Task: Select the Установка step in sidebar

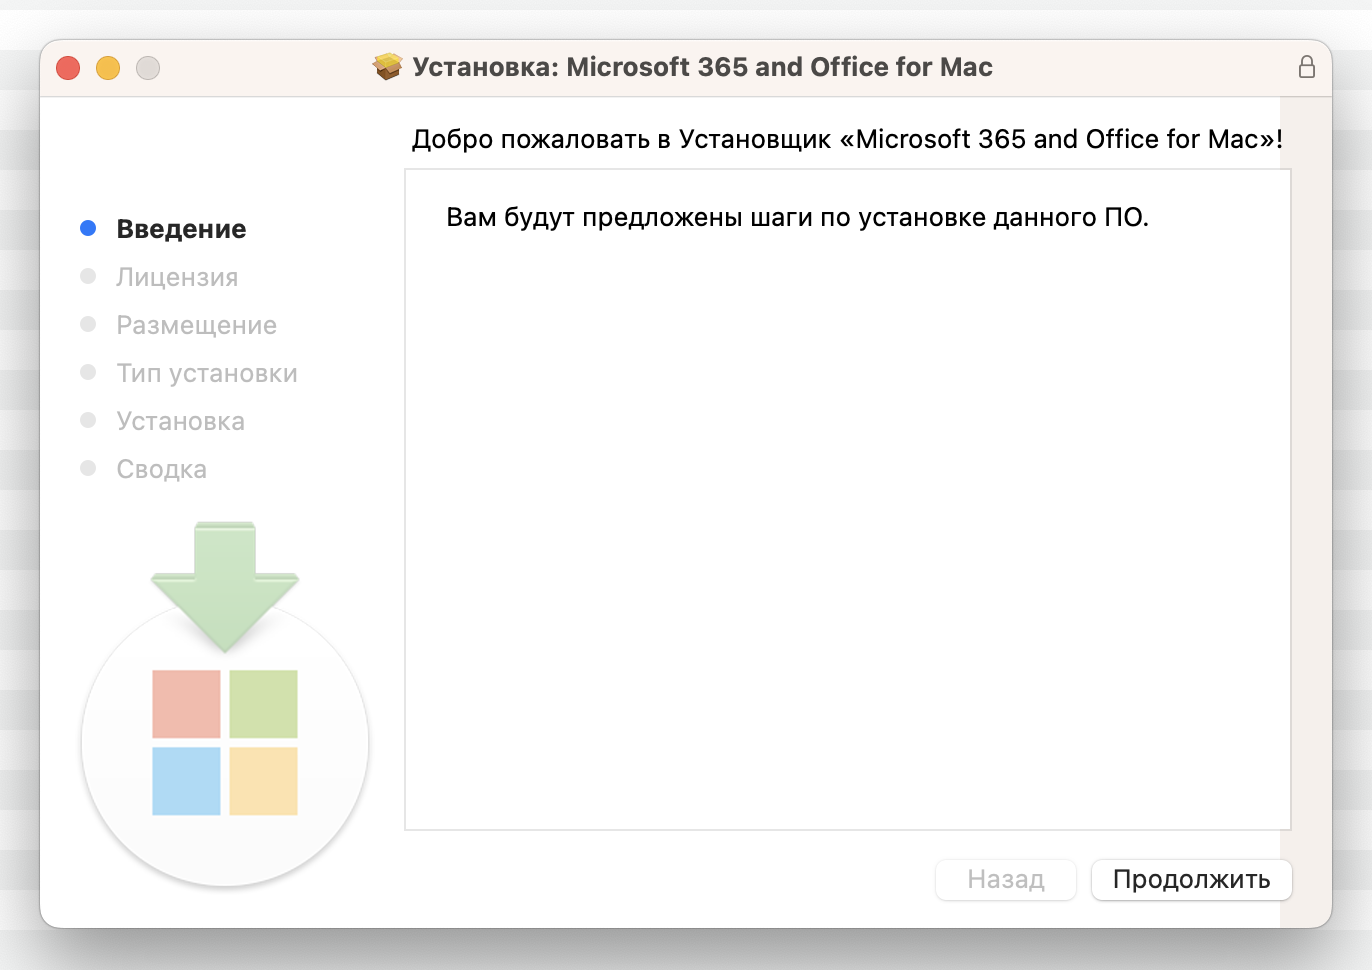Action: (x=180, y=421)
